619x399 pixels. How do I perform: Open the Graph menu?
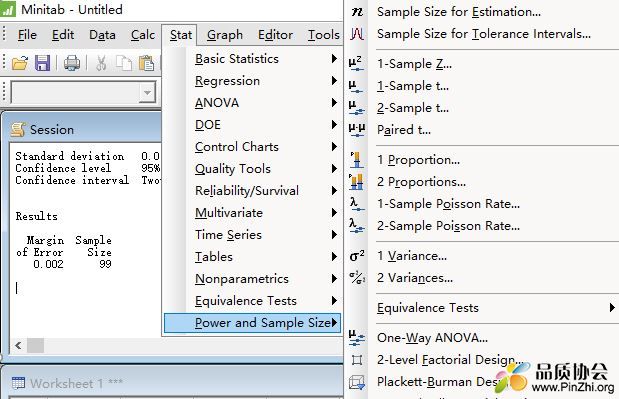click(x=225, y=35)
